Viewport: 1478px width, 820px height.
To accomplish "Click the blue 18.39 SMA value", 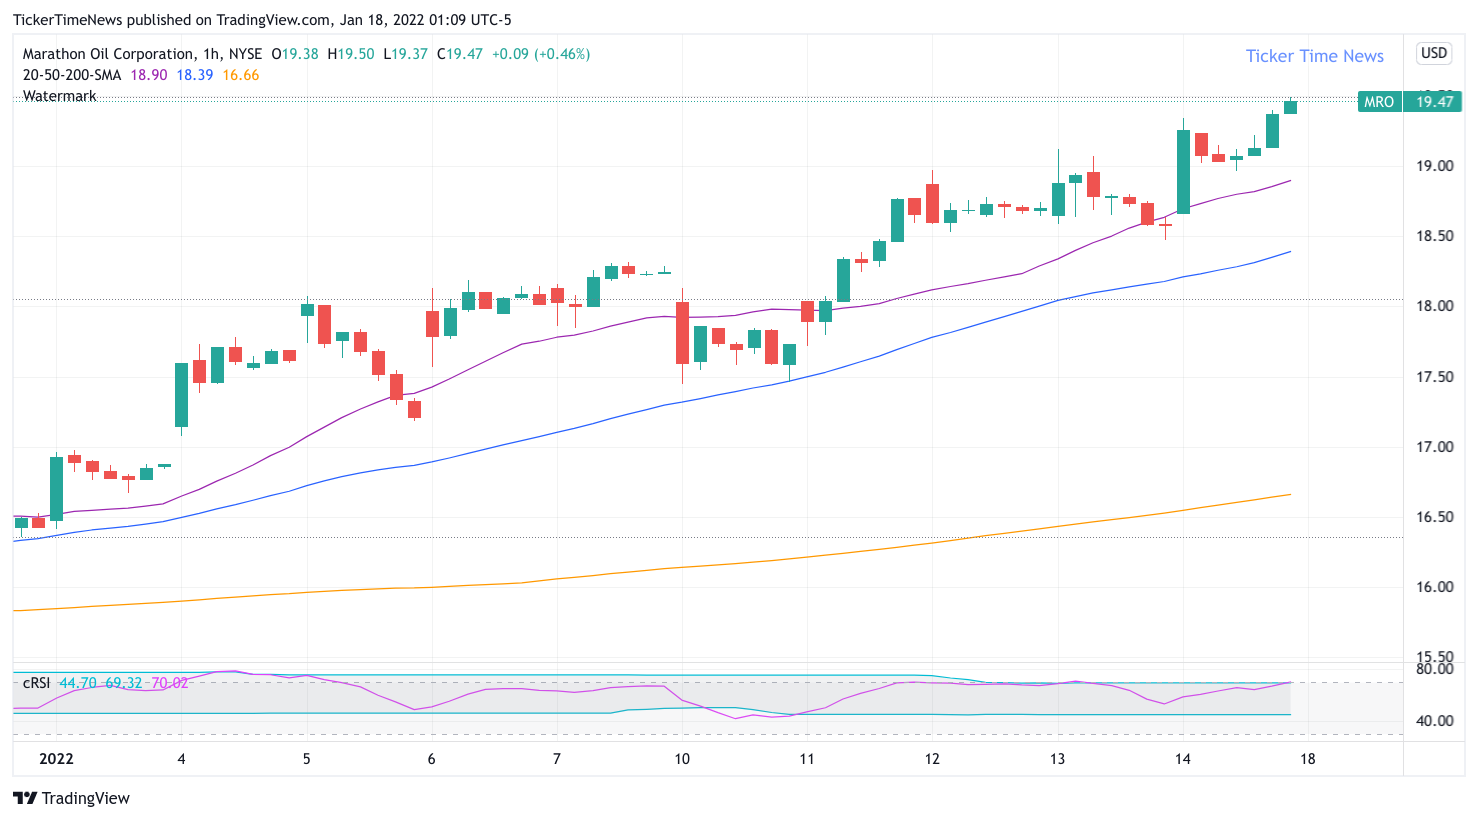I will click(x=195, y=75).
